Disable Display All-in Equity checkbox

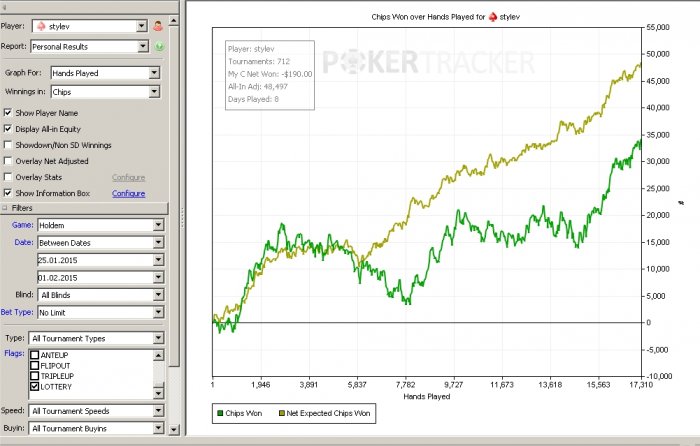click(8, 129)
